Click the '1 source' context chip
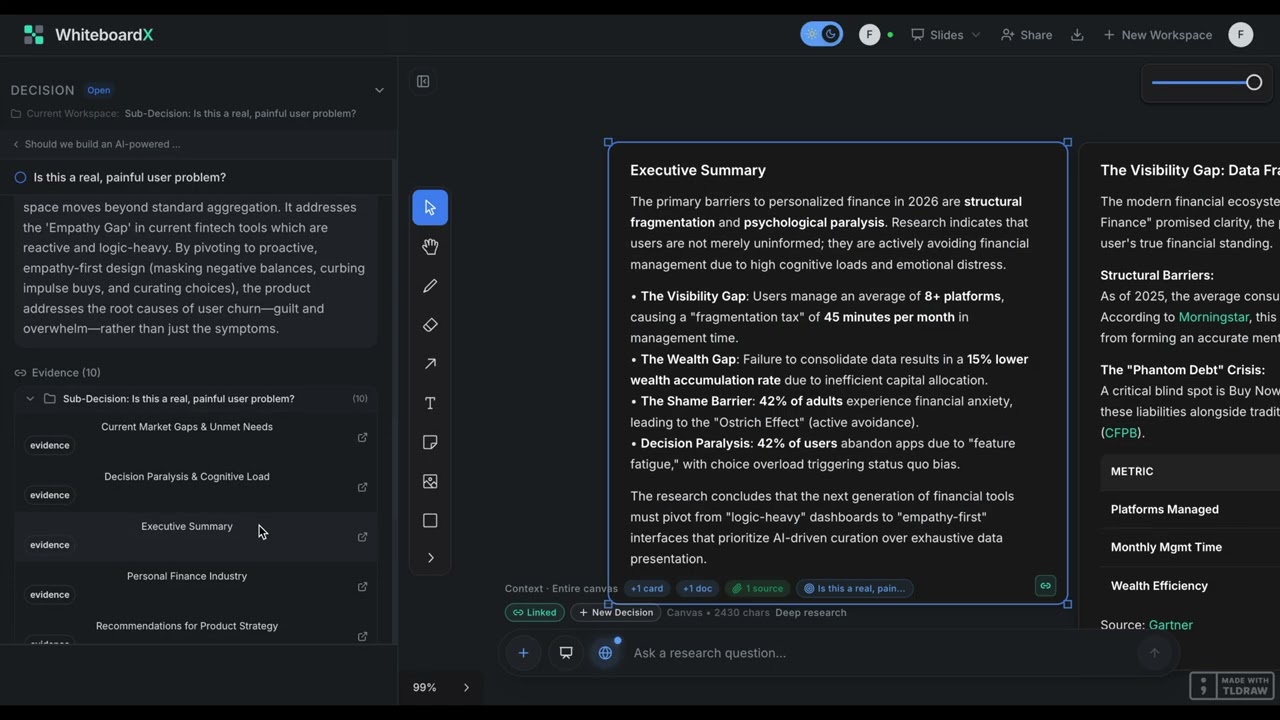This screenshot has height=720, width=1280. coord(757,589)
